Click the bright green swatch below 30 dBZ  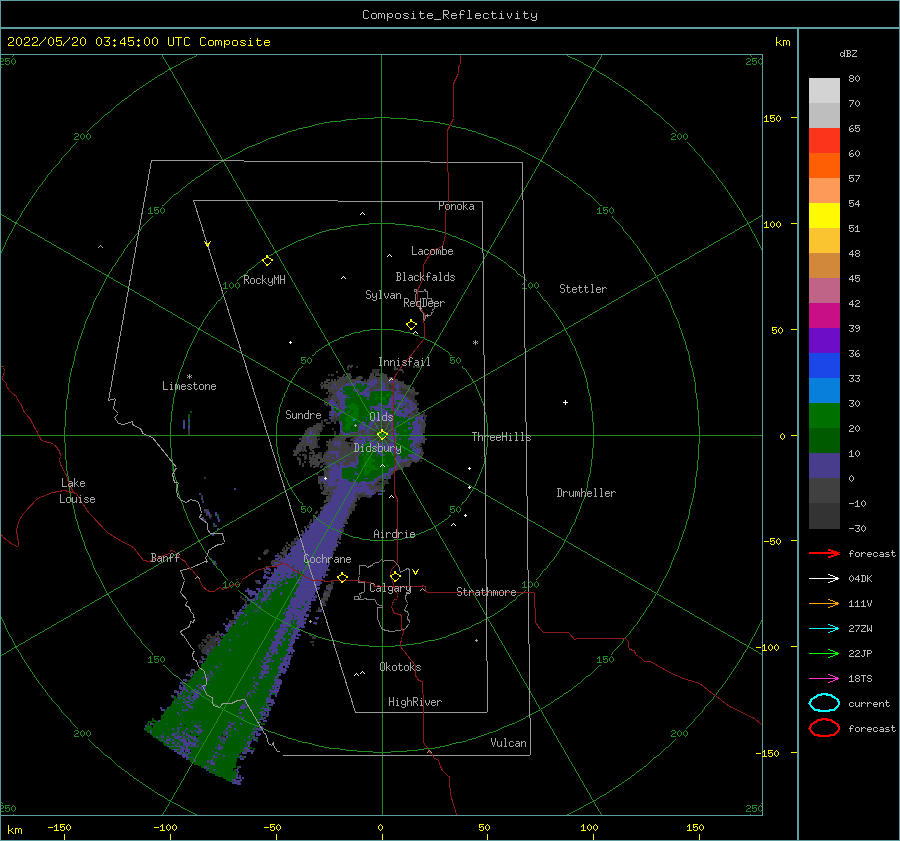pos(824,415)
